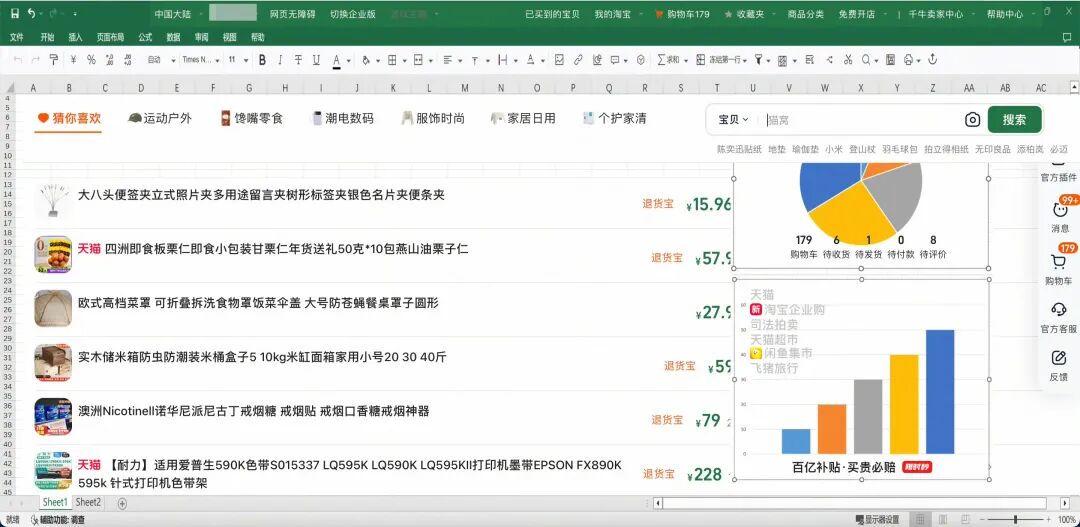Toggle strikethrough formatting

(298, 60)
